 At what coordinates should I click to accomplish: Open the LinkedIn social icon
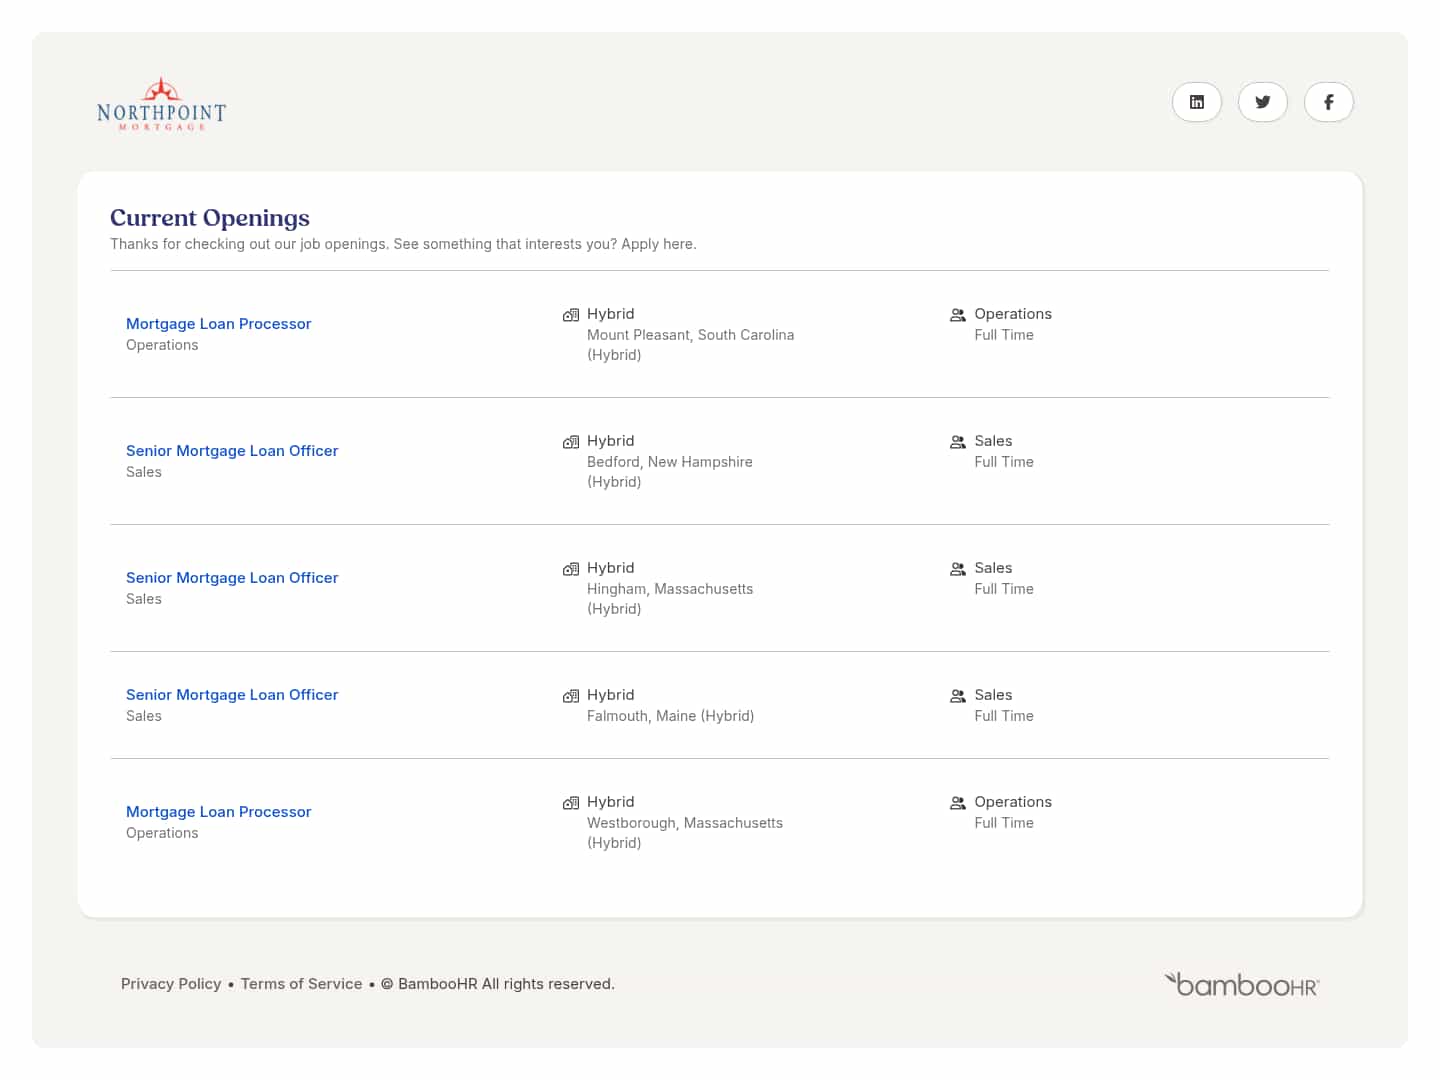point(1196,102)
